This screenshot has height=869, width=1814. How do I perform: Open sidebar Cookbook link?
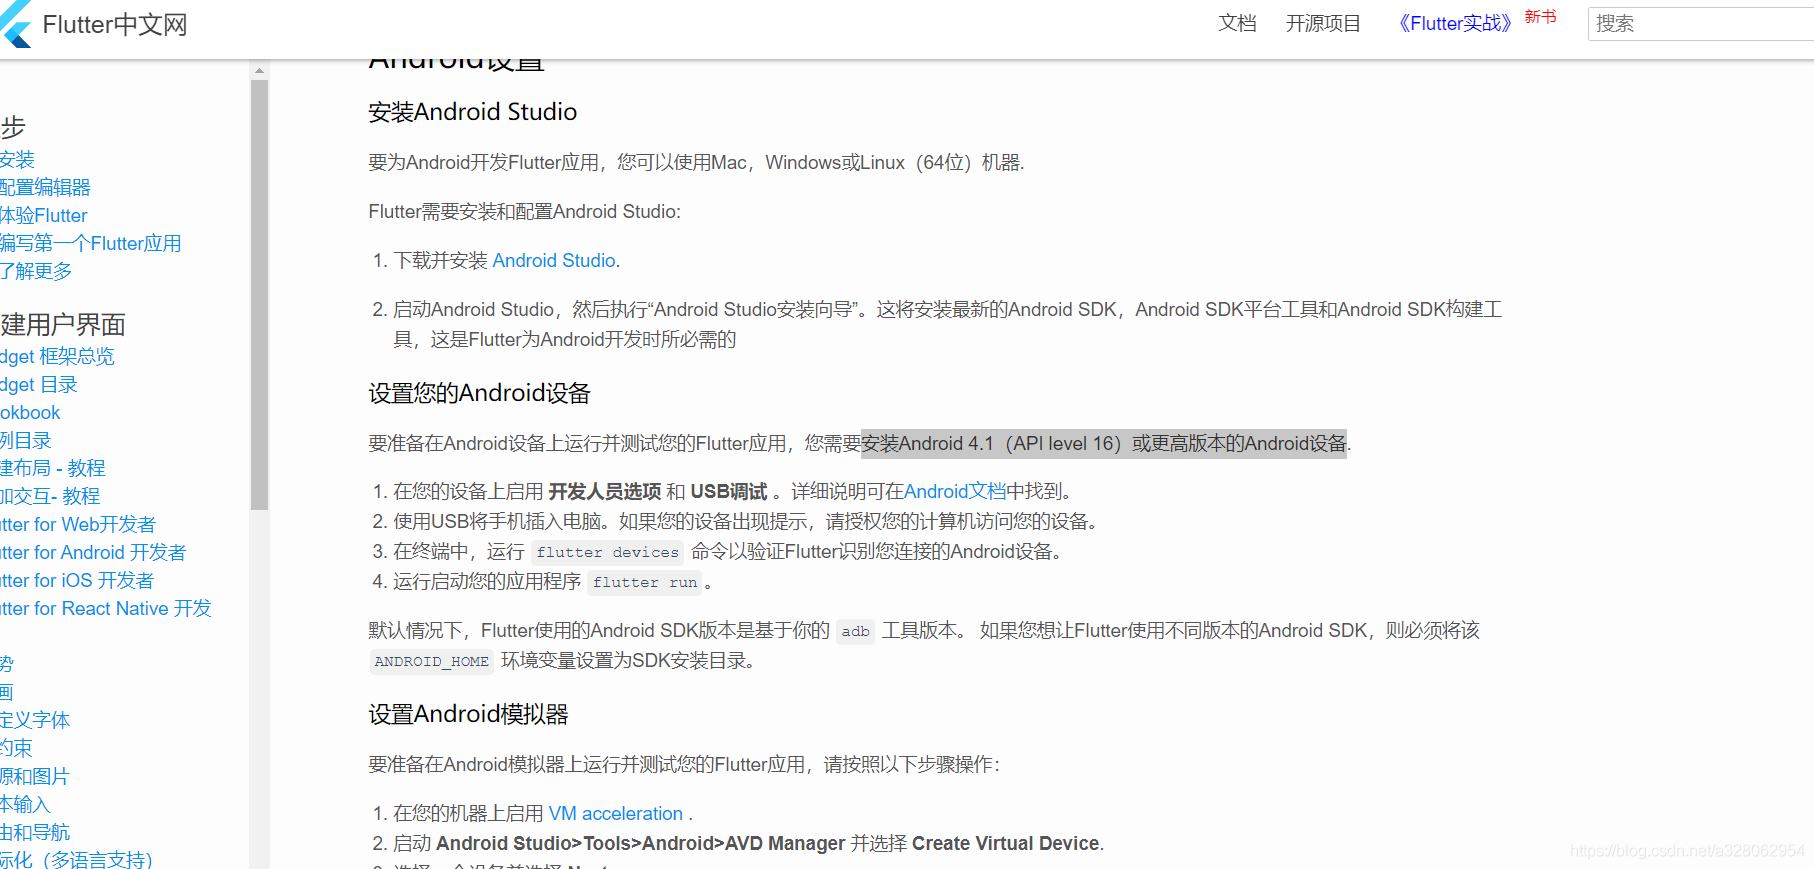(x=30, y=412)
